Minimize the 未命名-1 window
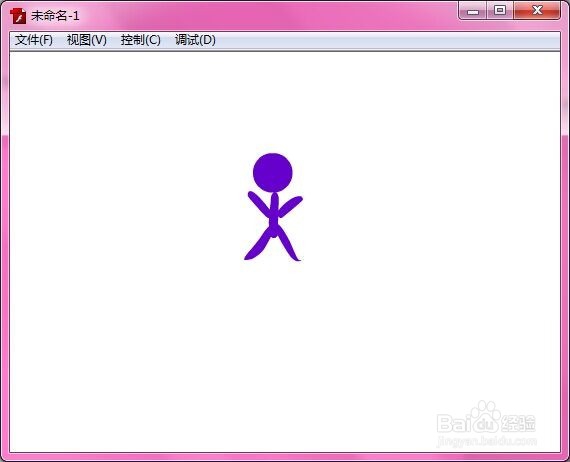The height and width of the screenshot is (462, 570). pyautogui.click(x=473, y=11)
